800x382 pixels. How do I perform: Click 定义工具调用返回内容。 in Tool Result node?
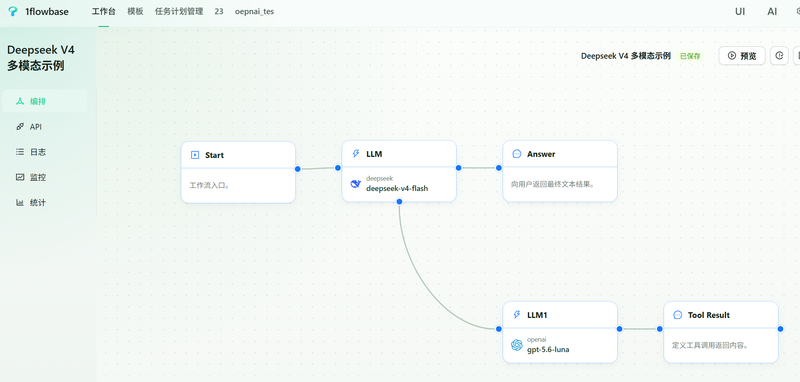click(710, 345)
